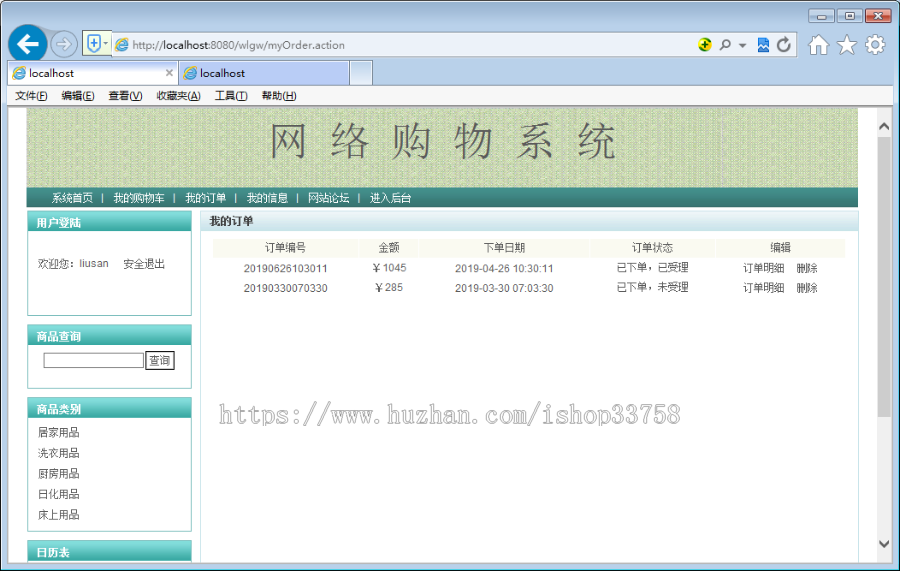This screenshot has height=571, width=900.
Task: Open the 收藏夹(A) menu
Action: [x=178, y=96]
